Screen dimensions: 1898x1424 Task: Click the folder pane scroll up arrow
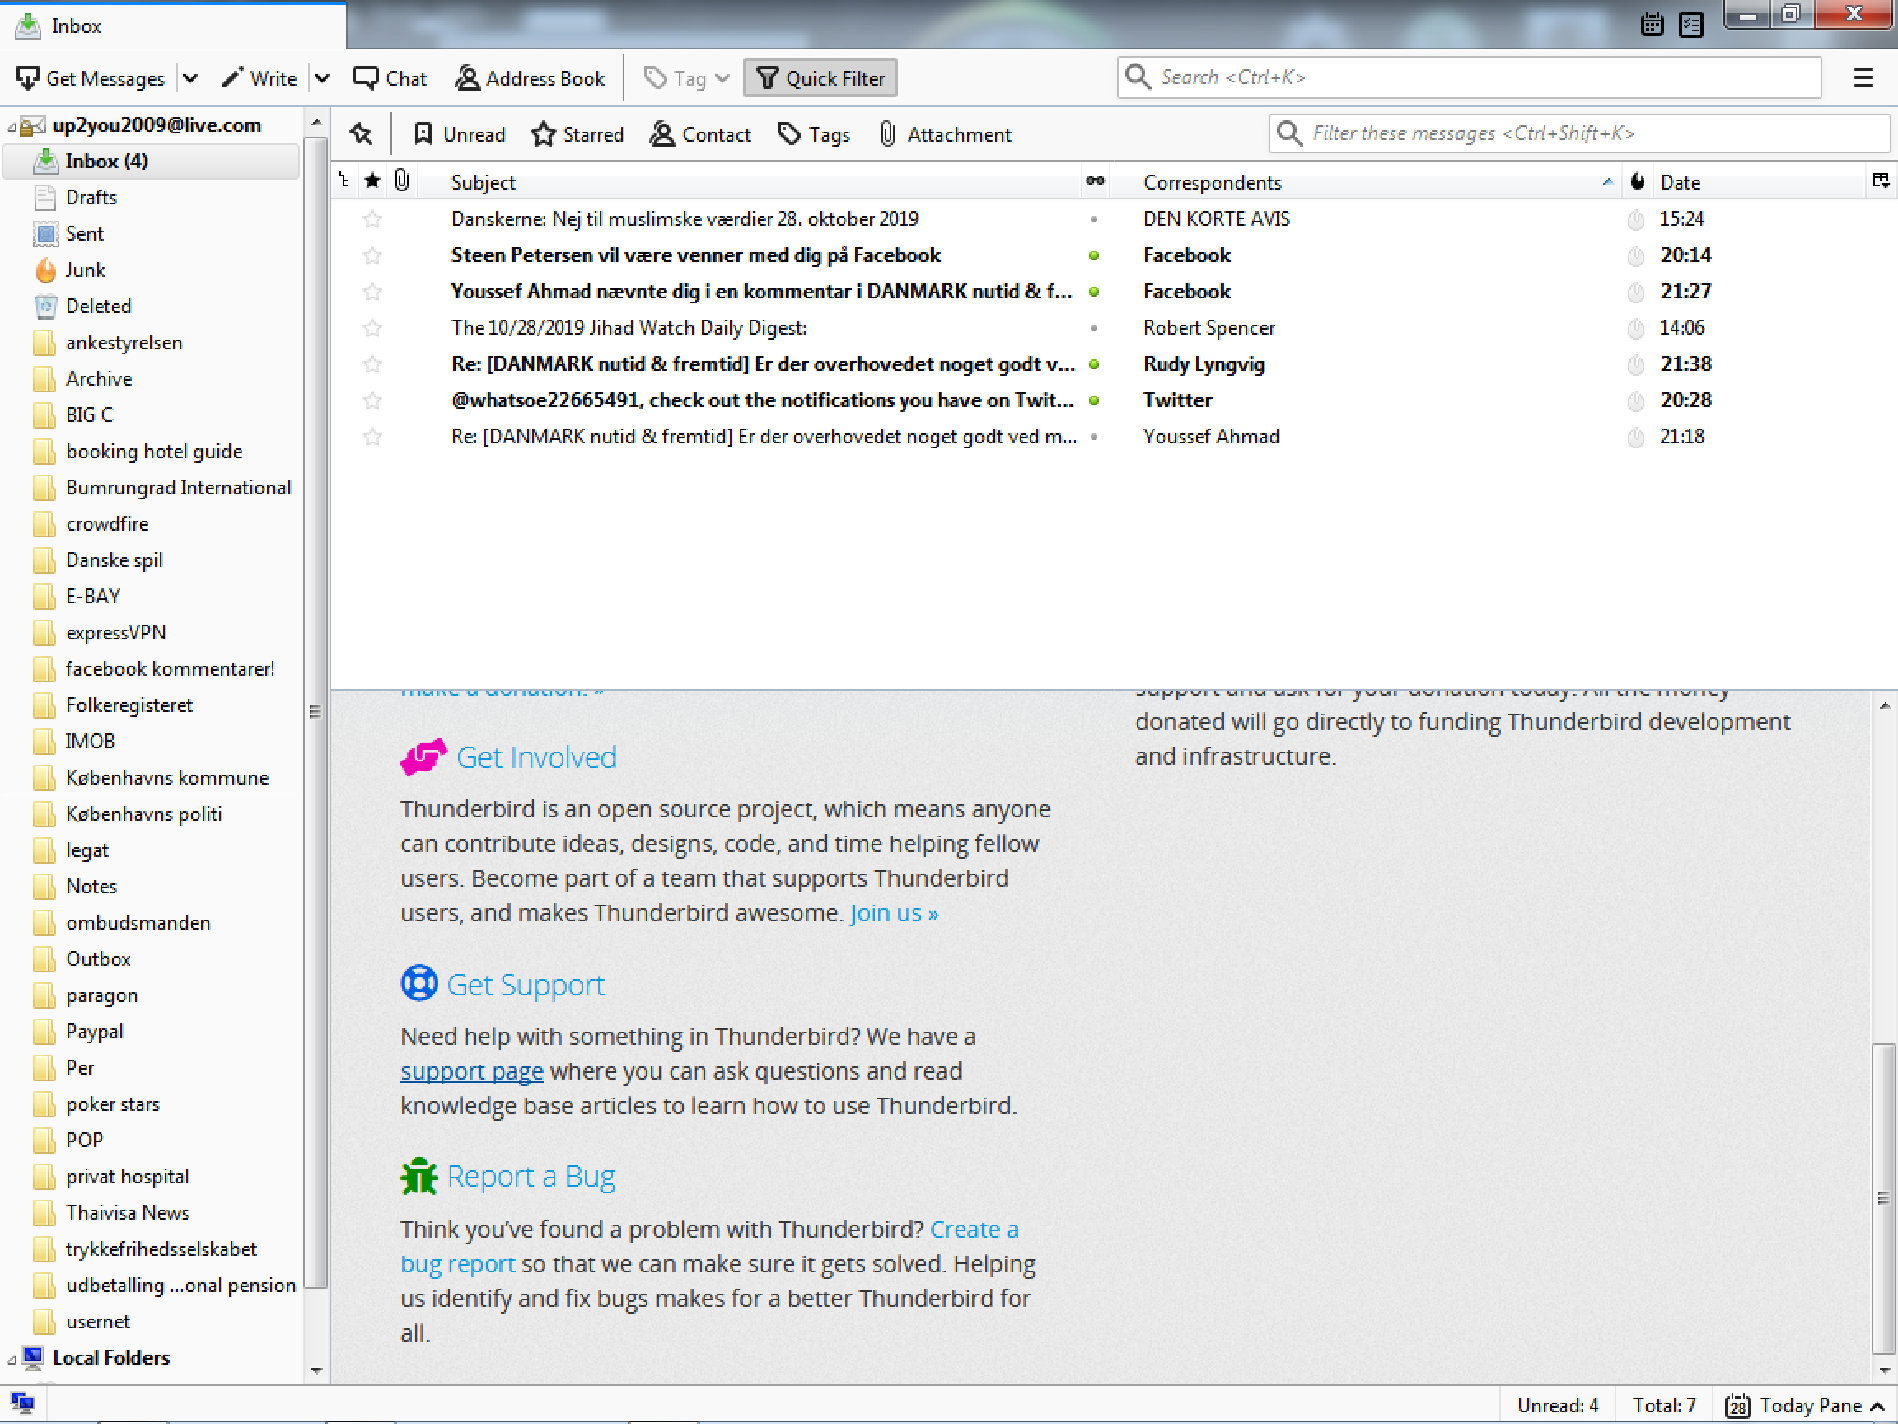(x=316, y=123)
